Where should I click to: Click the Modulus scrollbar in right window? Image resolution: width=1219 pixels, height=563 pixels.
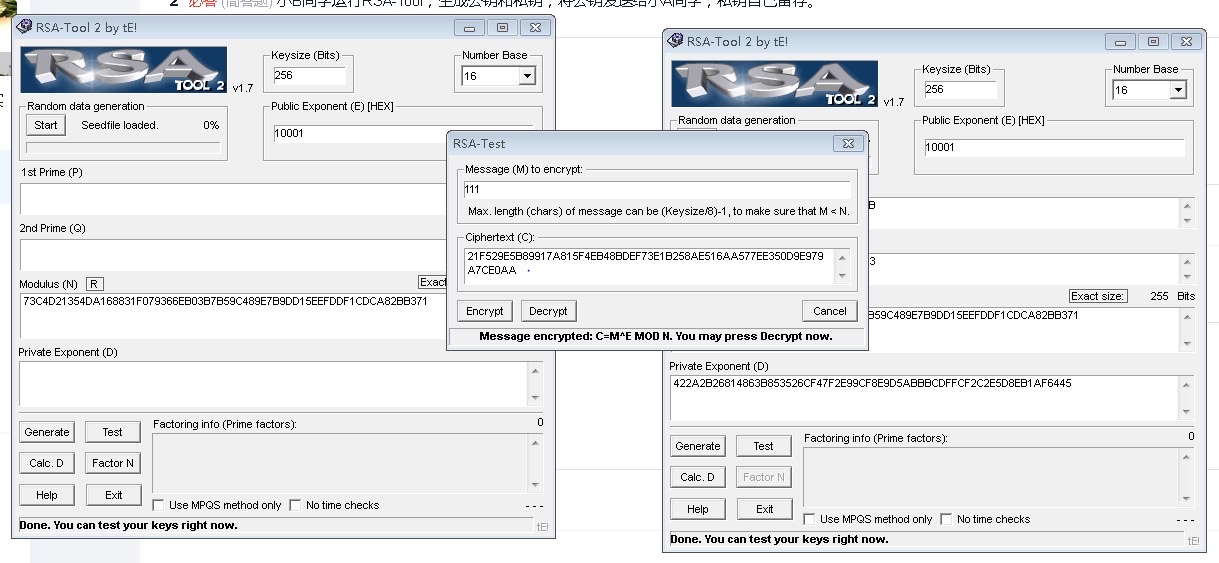tap(1187, 330)
